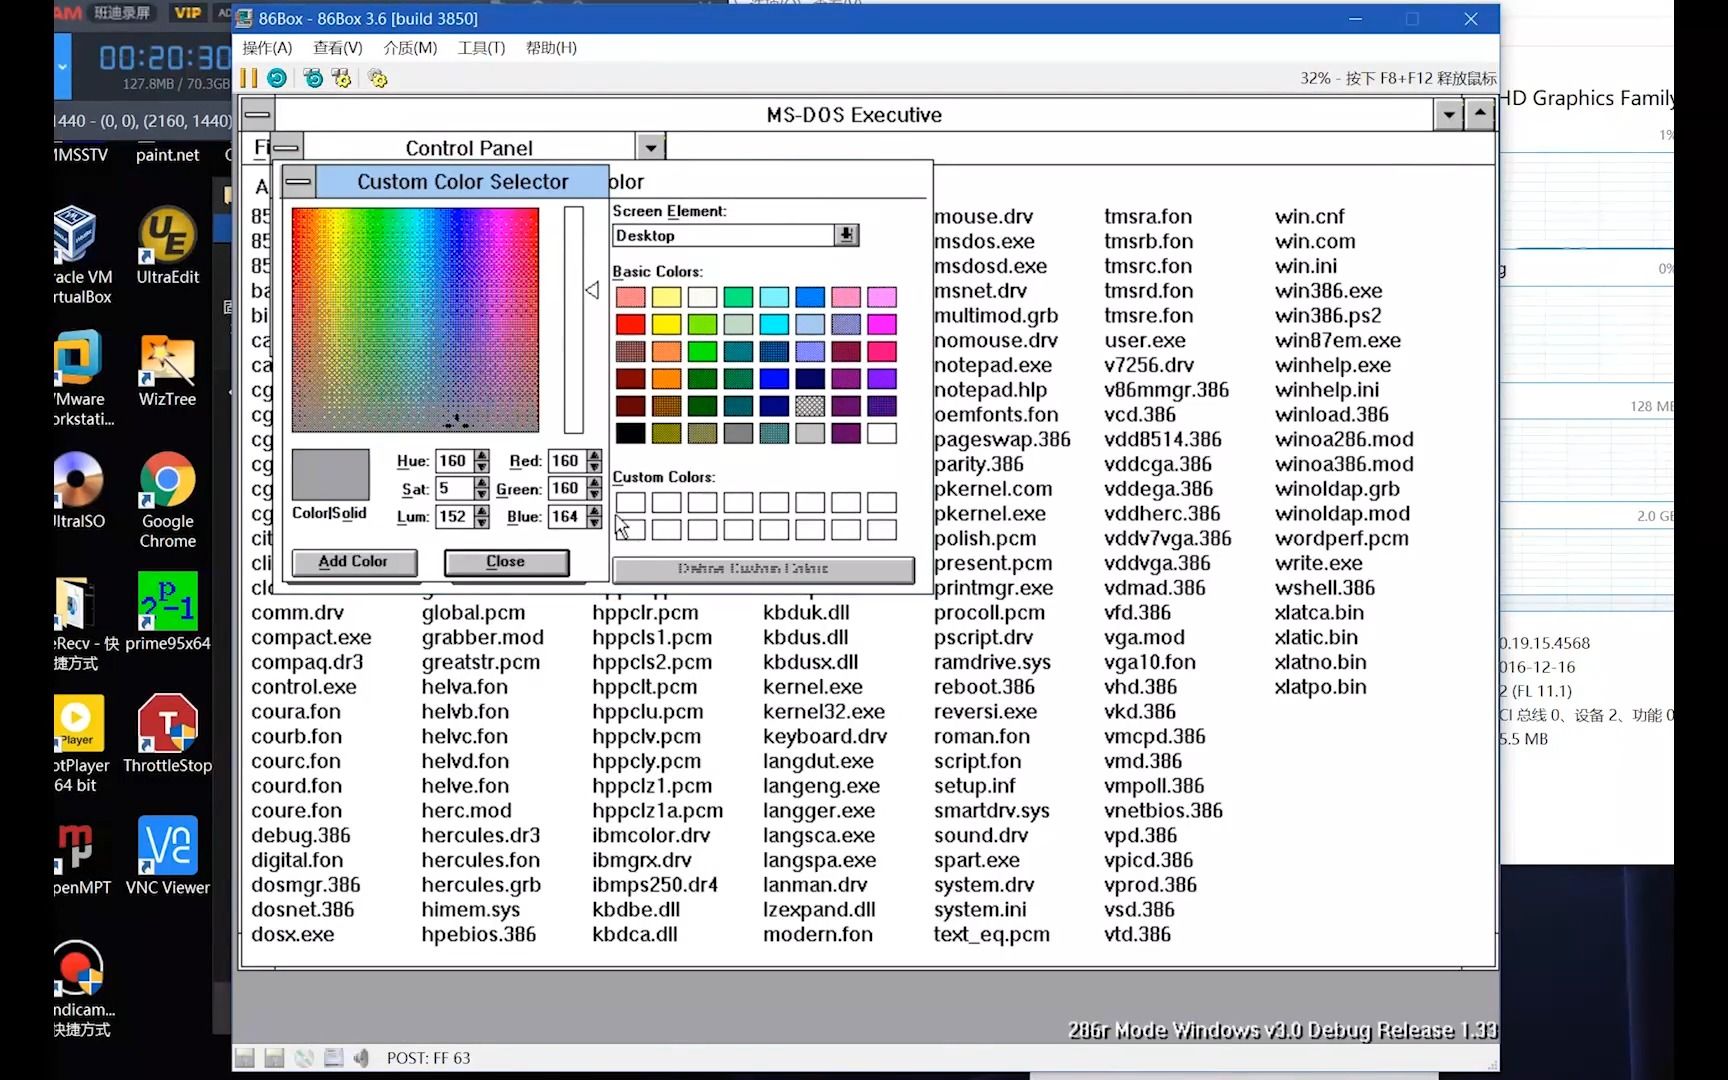The image size is (1728, 1080).
Task: Close the Custom Color Selector dialog
Action: pyautogui.click(x=505, y=562)
